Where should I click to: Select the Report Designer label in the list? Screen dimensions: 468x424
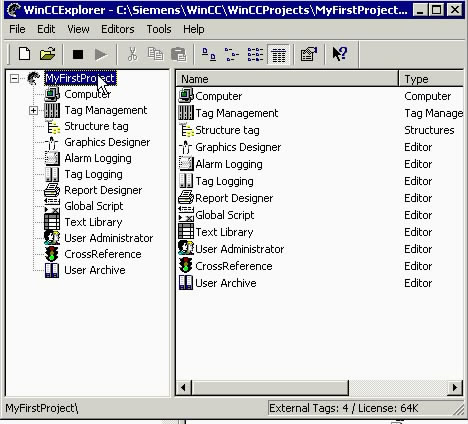[x=234, y=198]
